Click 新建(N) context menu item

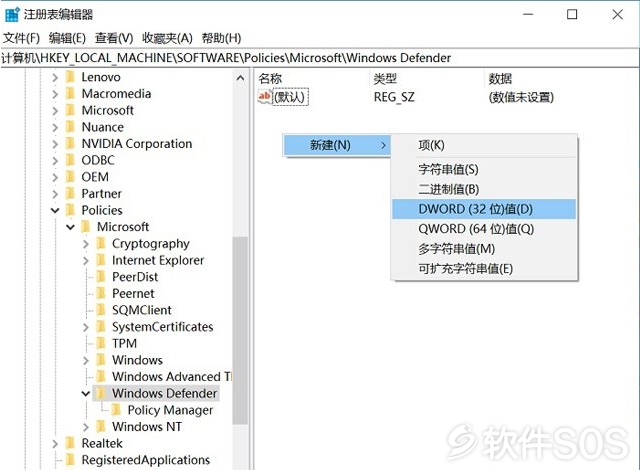coord(337,145)
